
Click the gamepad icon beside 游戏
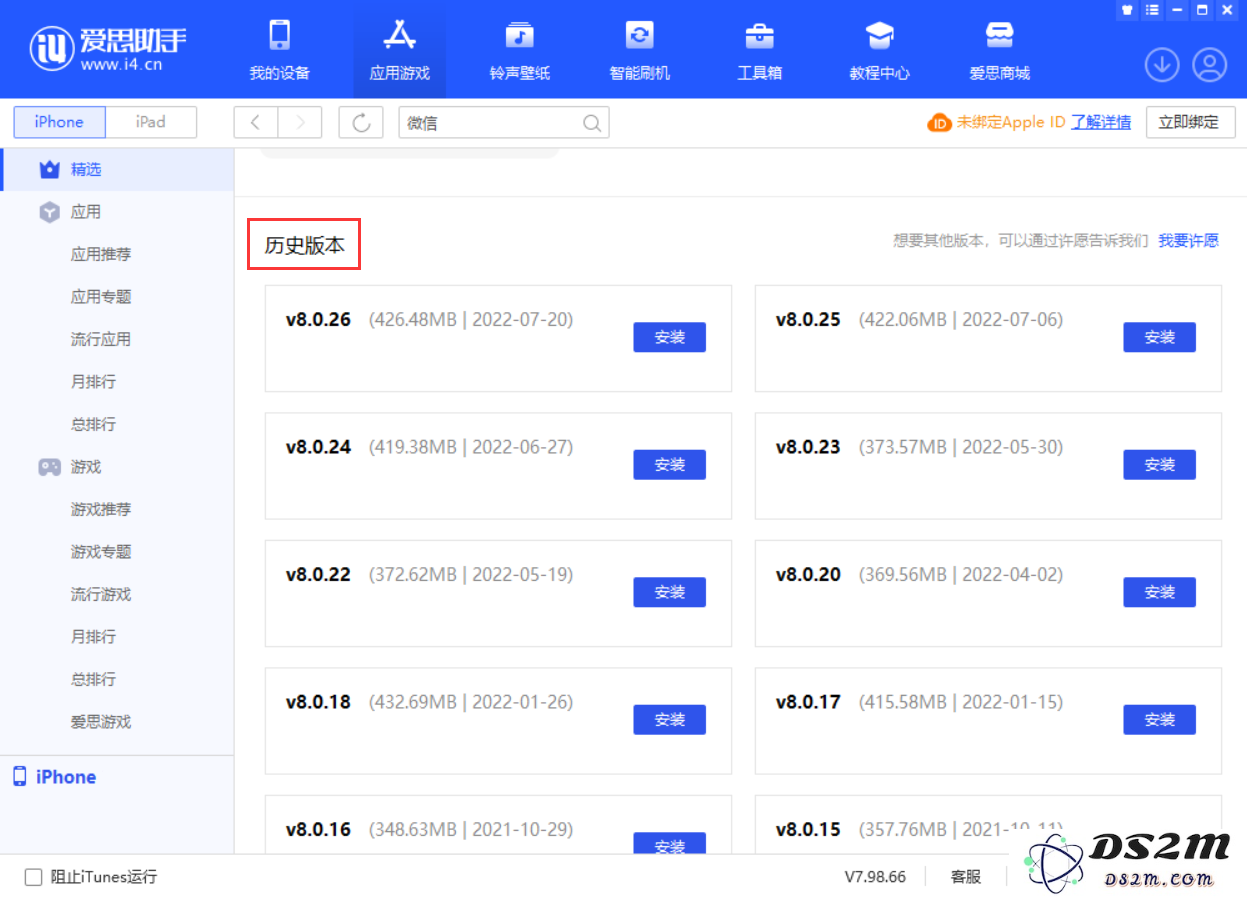(49, 467)
